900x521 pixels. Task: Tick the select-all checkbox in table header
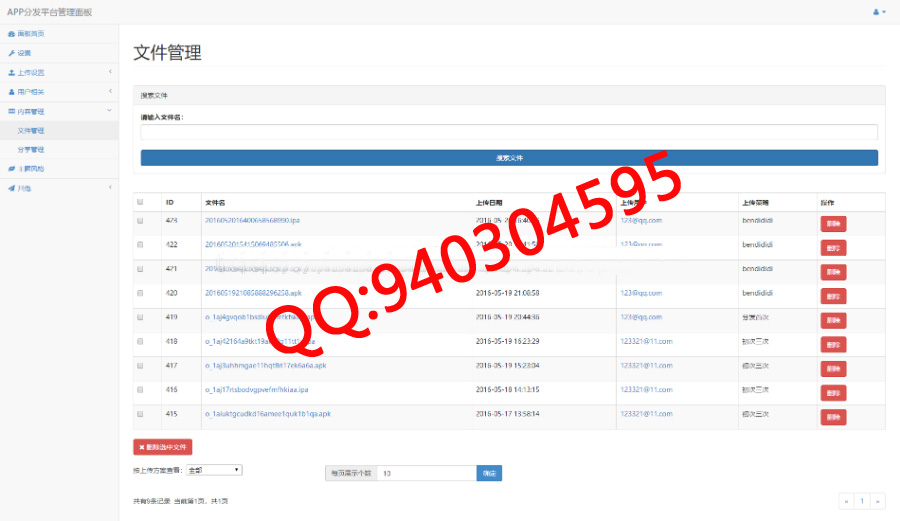point(140,202)
